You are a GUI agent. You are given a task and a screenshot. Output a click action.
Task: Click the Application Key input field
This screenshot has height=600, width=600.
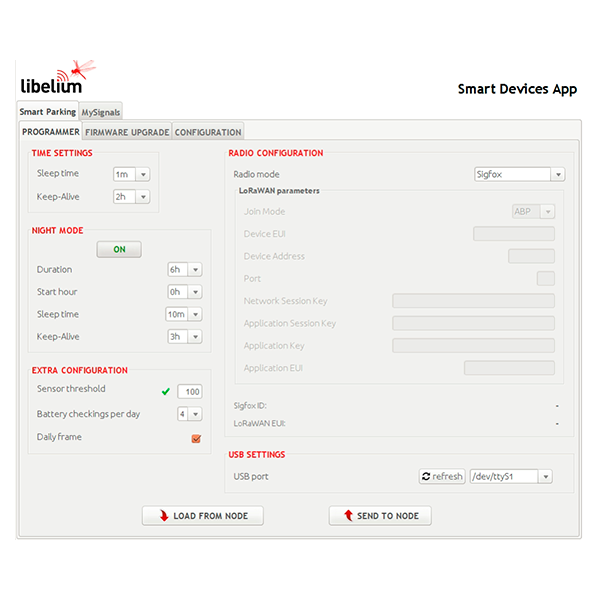tap(473, 346)
